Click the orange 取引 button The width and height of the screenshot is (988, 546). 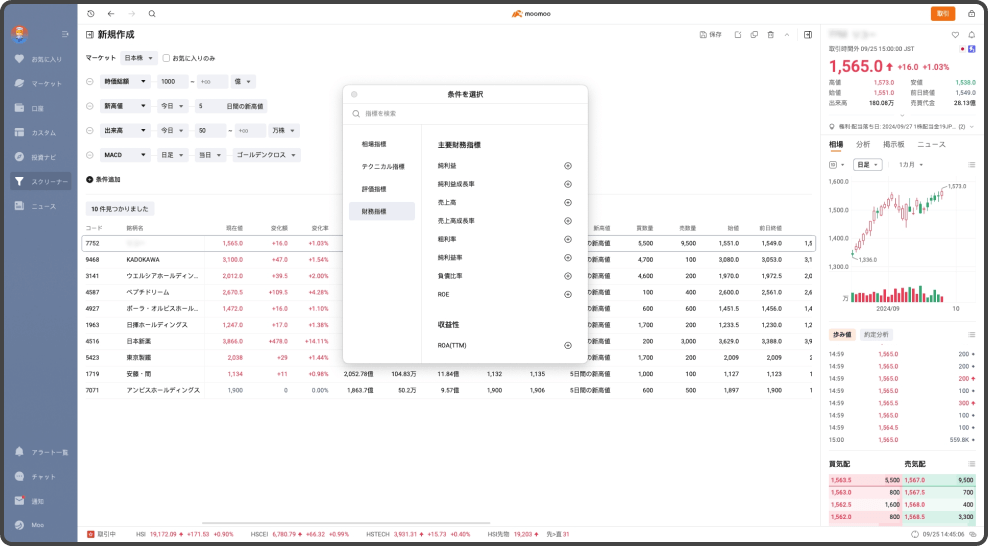click(x=942, y=14)
